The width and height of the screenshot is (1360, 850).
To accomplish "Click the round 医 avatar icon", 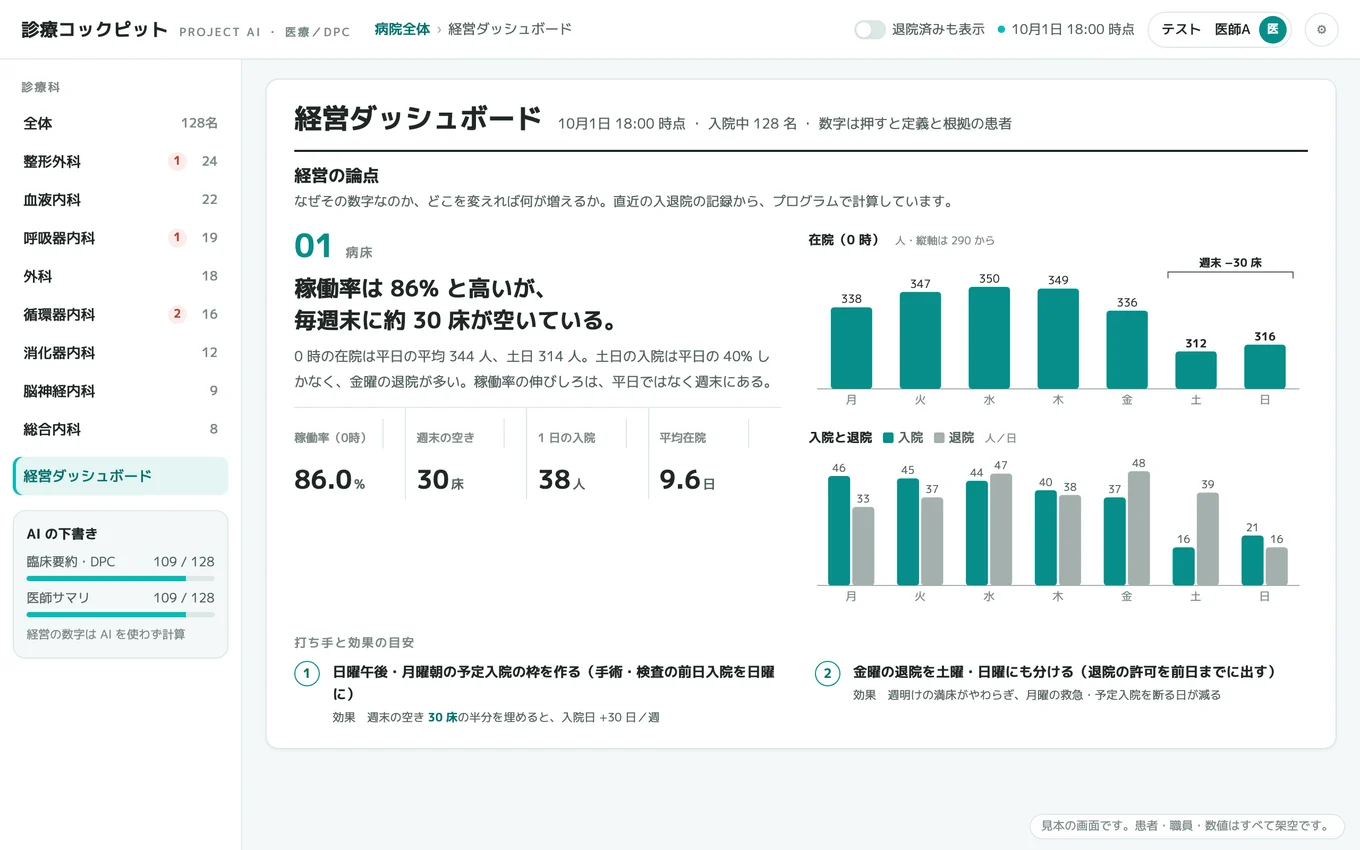I will coord(1272,30).
